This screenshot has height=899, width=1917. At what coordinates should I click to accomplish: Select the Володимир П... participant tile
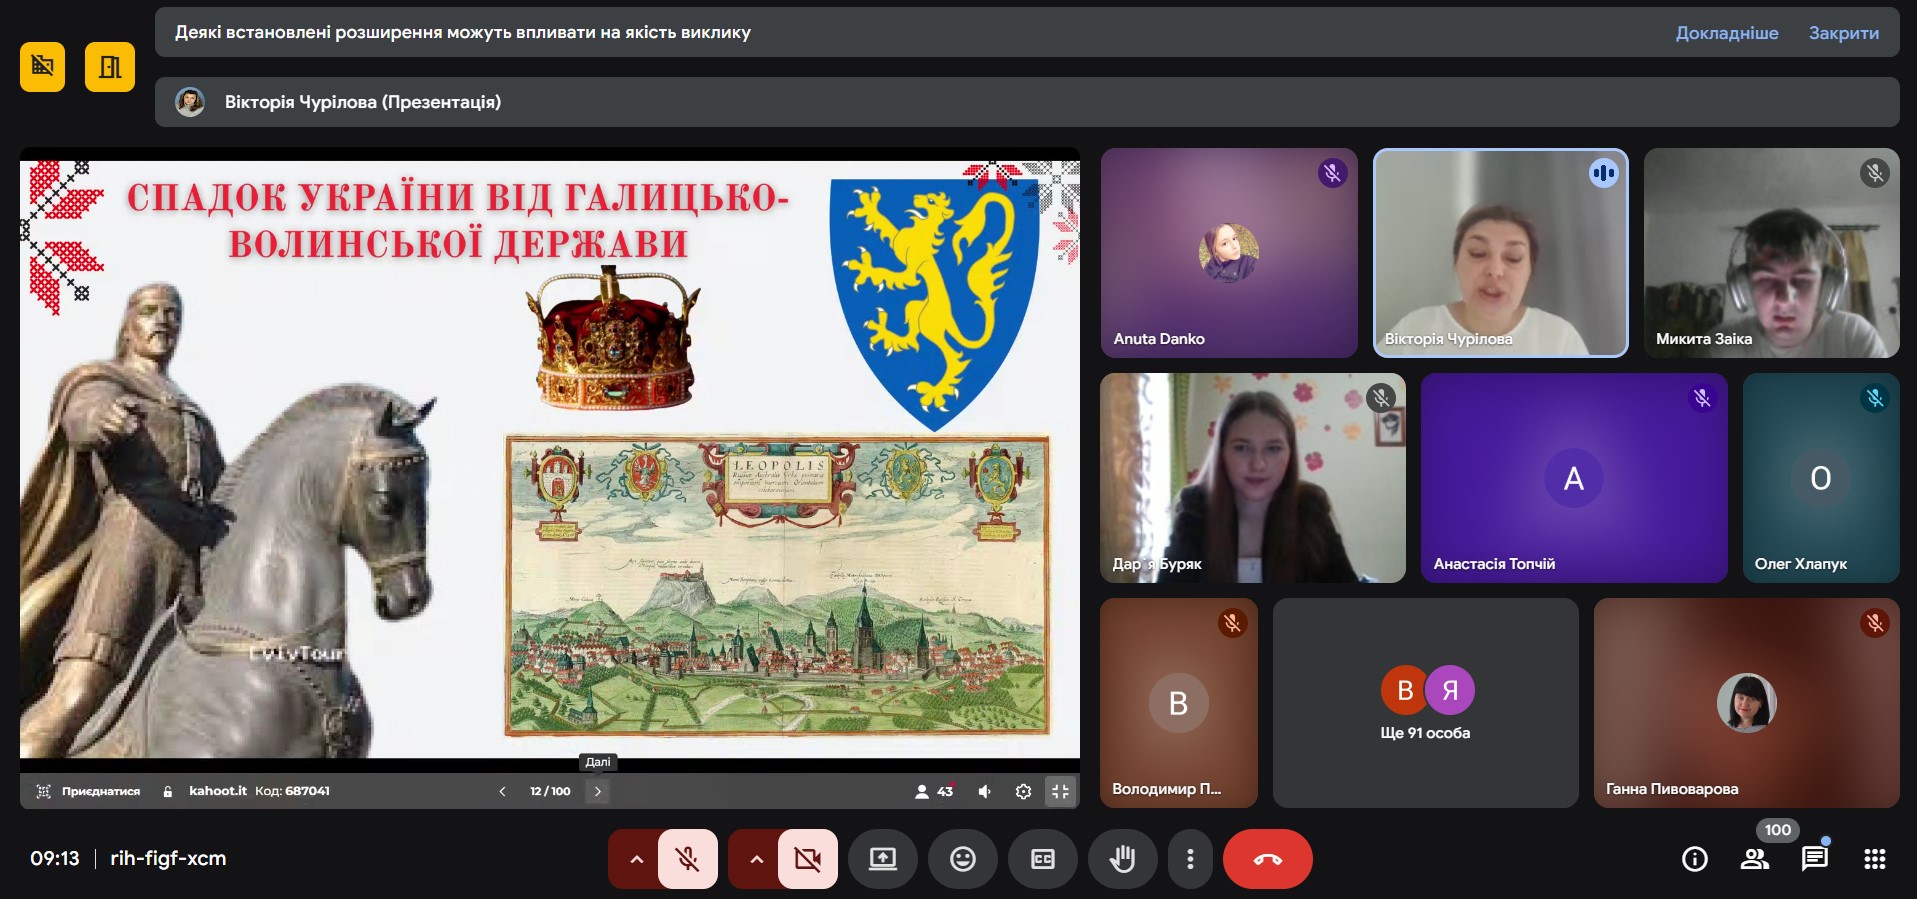click(x=1179, y=703)
